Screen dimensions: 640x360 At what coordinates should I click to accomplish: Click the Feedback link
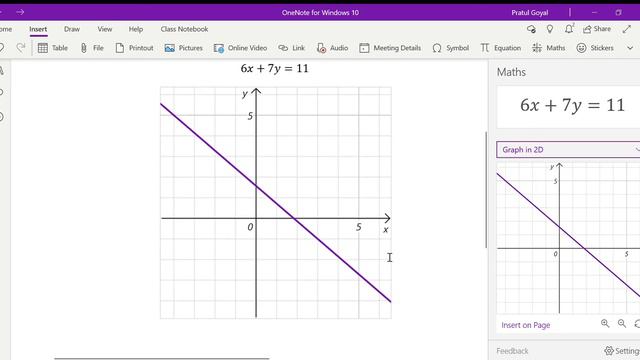click(512, 351)
